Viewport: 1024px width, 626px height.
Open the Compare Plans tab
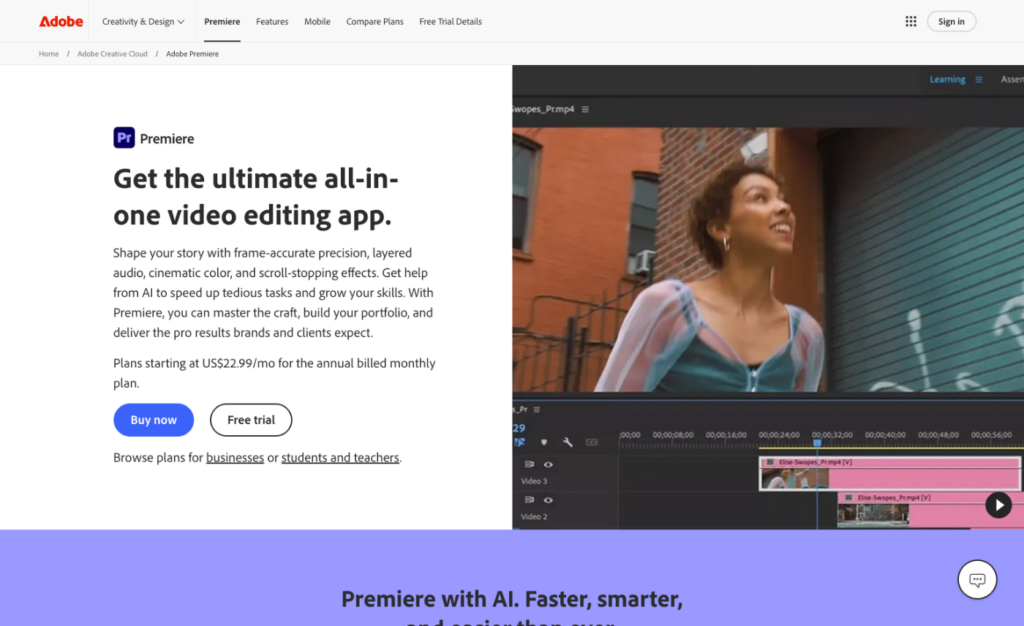(x=375, y=21)
